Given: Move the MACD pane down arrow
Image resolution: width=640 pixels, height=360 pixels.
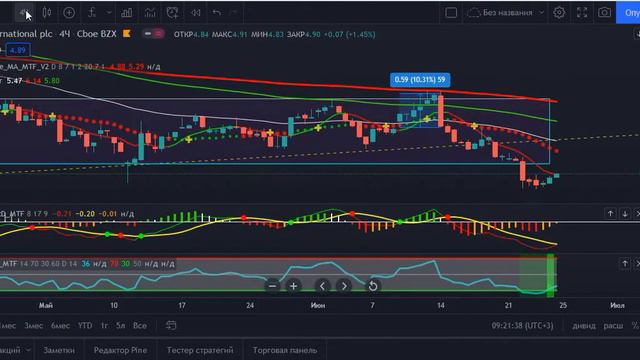Looking at the screenshot, I should (x=625, y=213).
